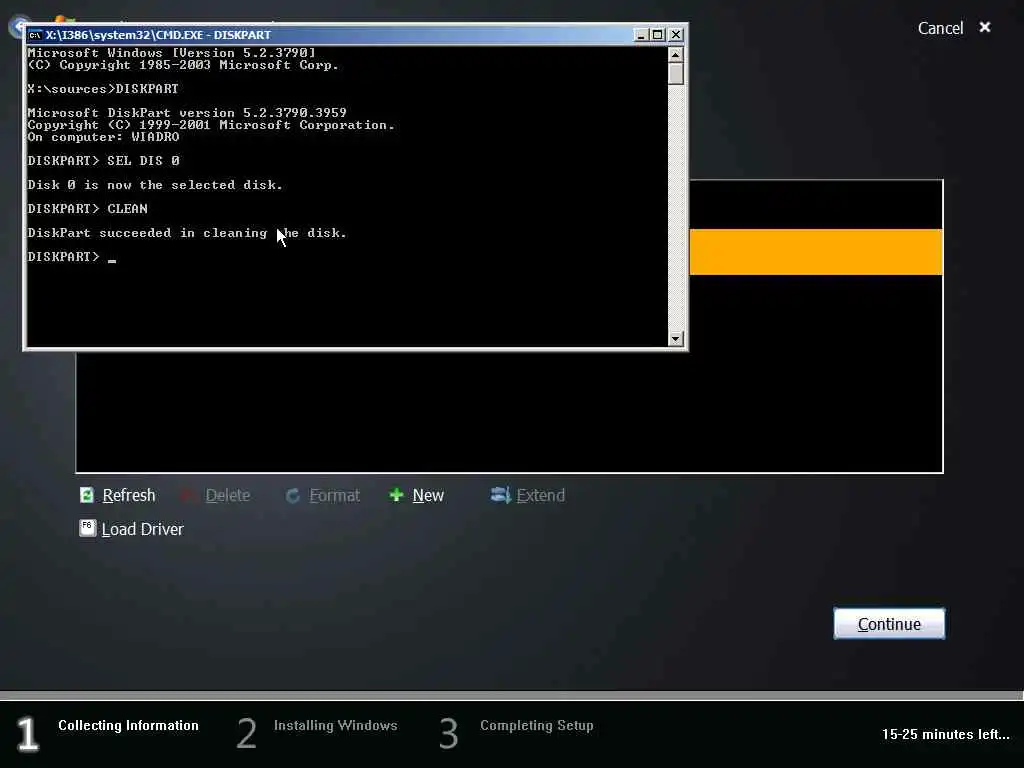
Task: Click the 'DISKPART> SEL DIS 0' line
Action: (x=103, y=161)
